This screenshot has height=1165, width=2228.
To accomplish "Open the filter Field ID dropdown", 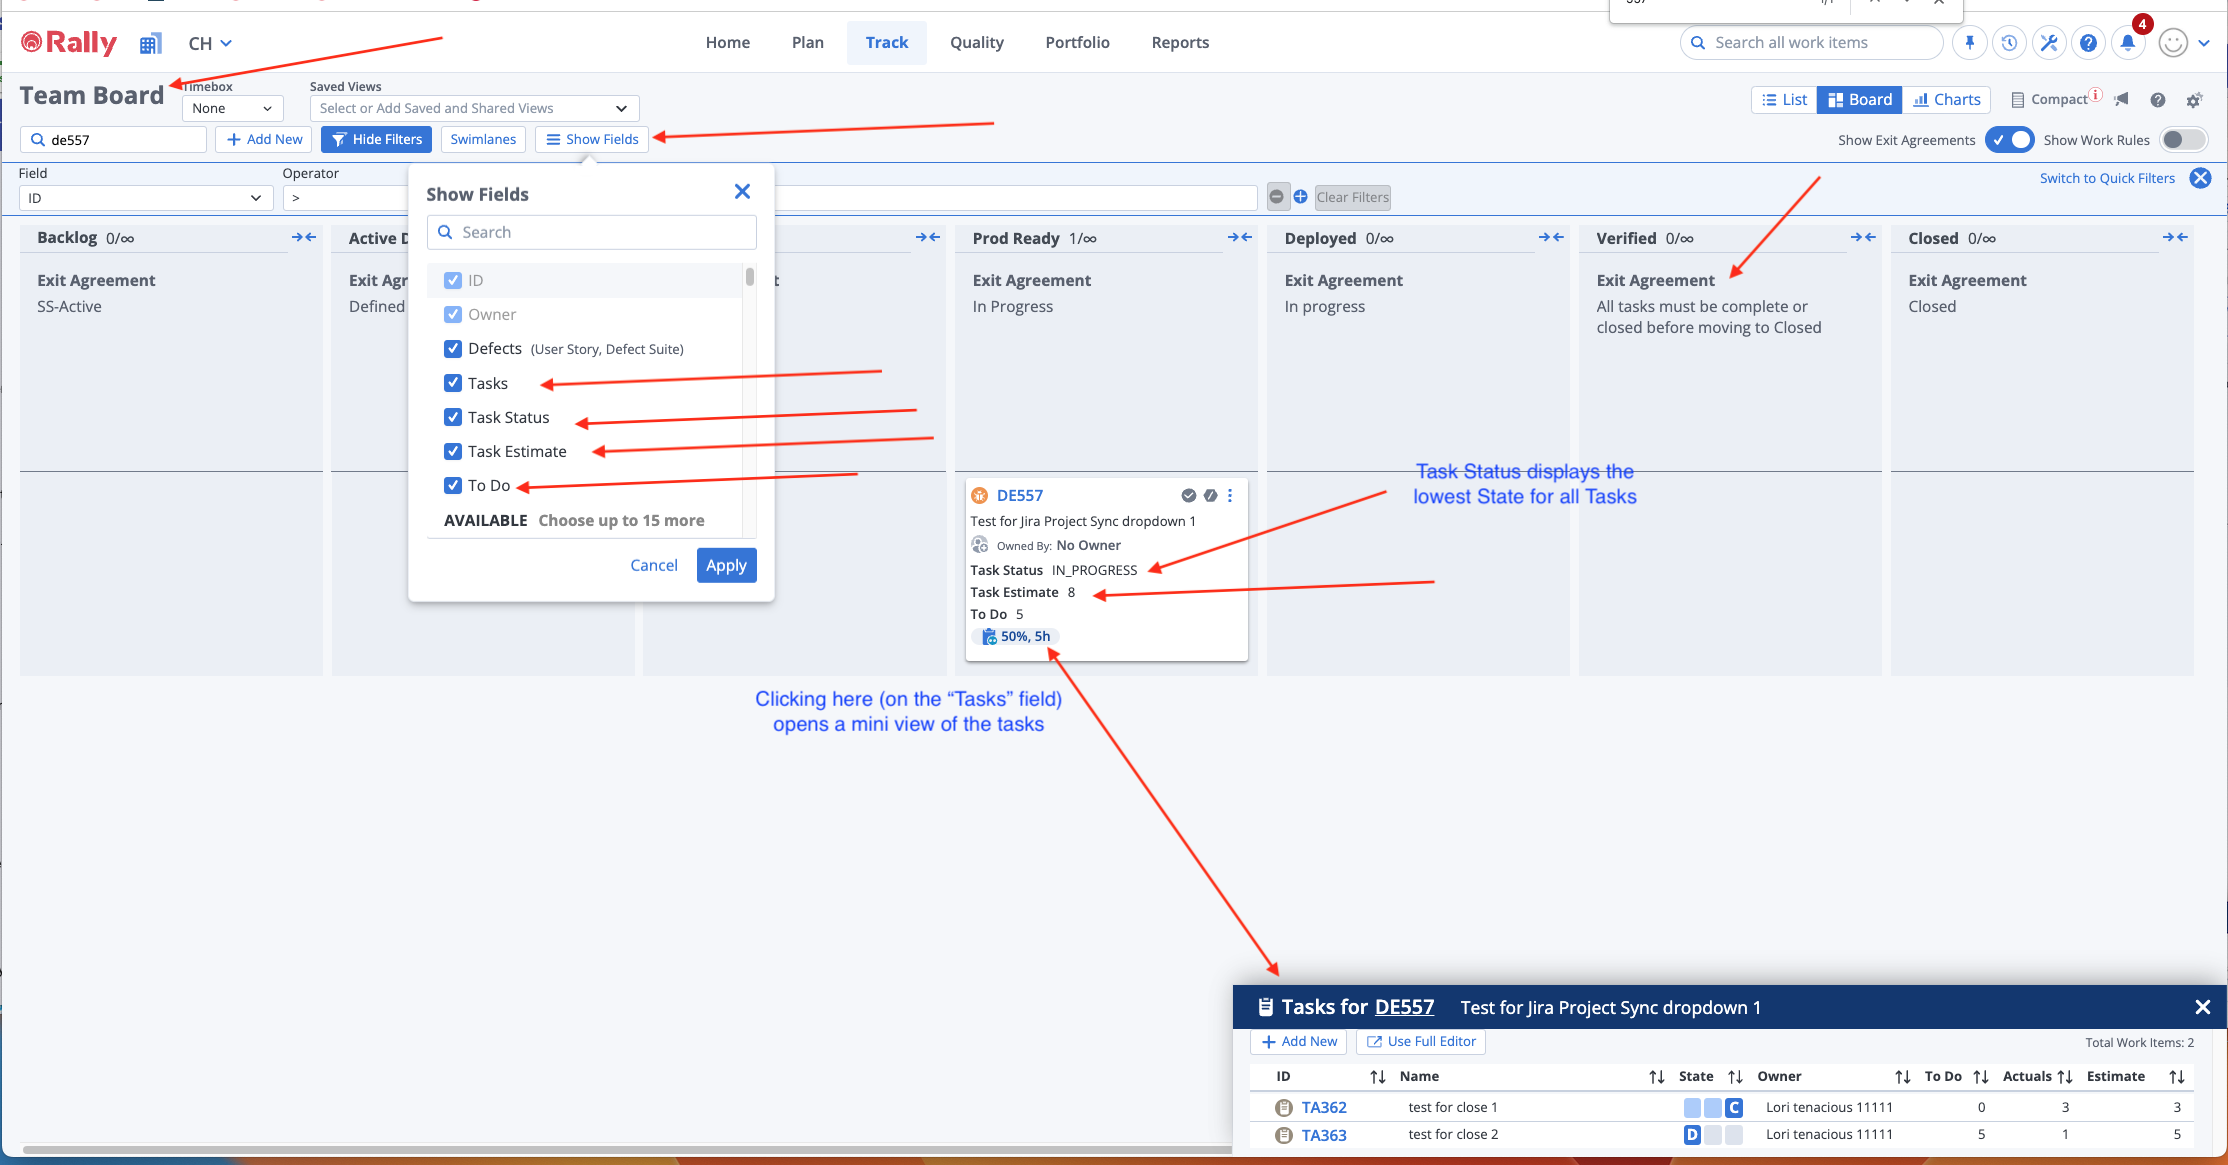I will tap(146, 198).
